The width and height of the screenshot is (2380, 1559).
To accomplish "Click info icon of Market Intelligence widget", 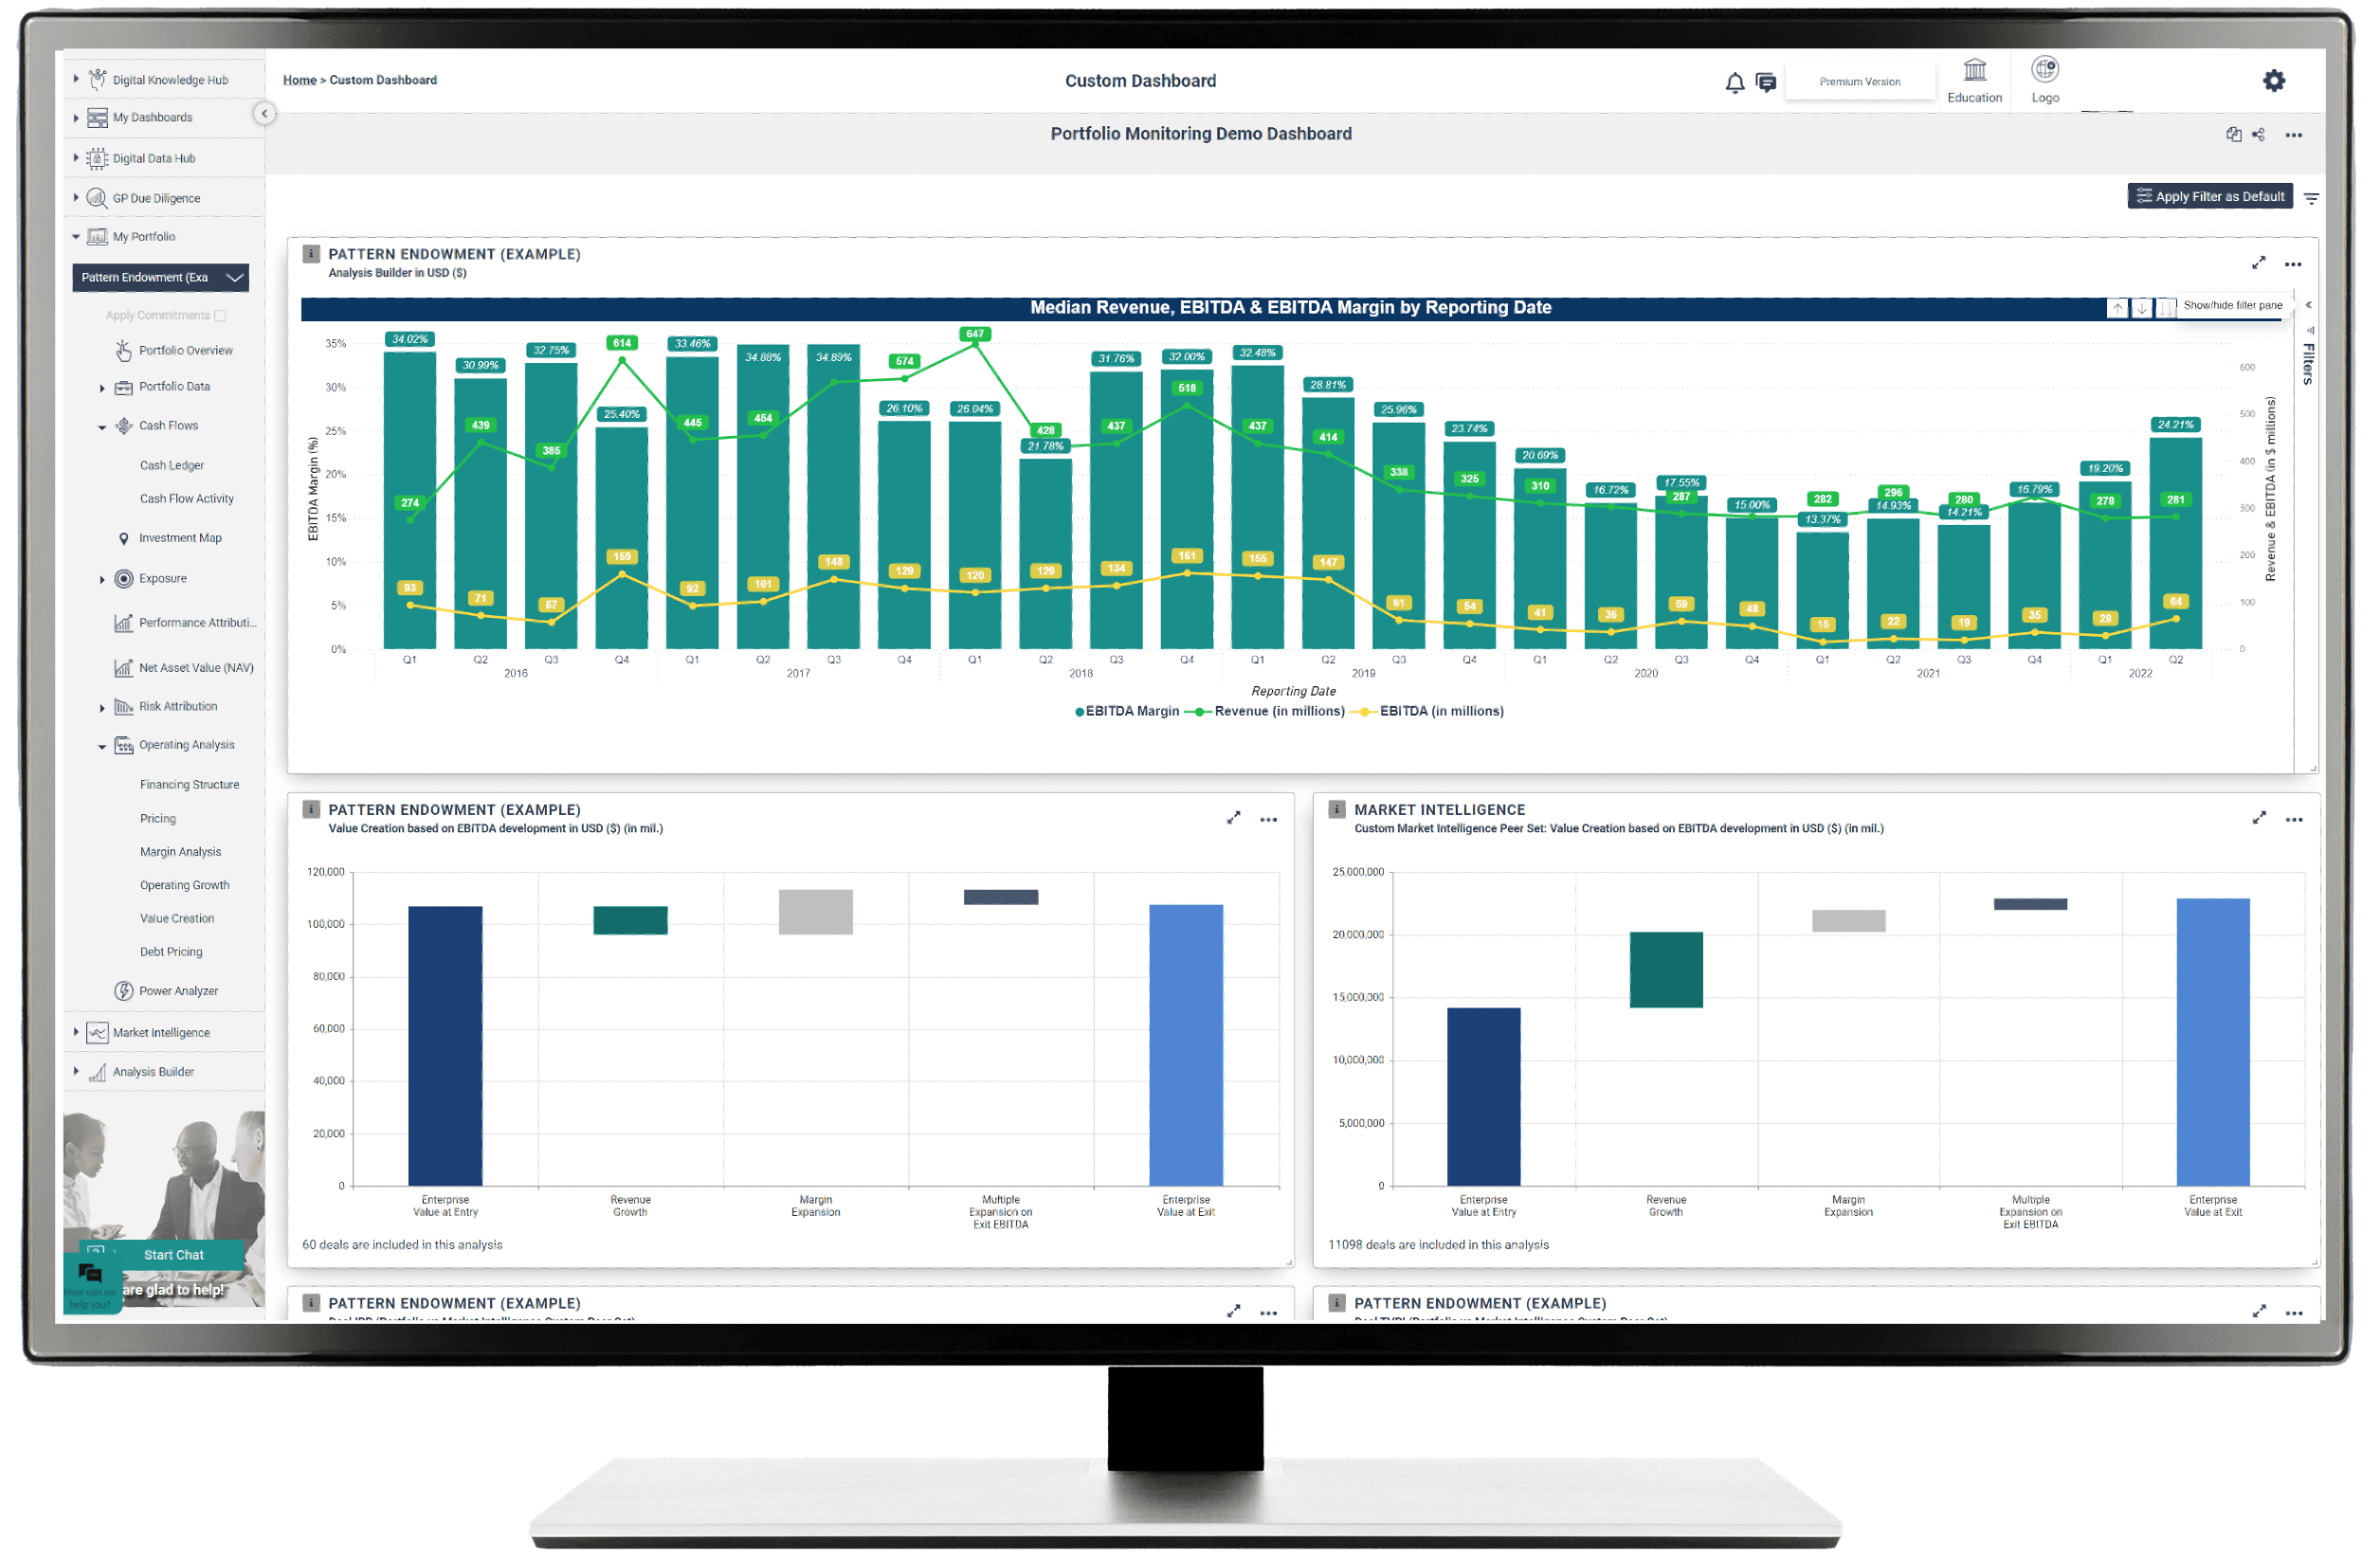I will point(1336,809).
